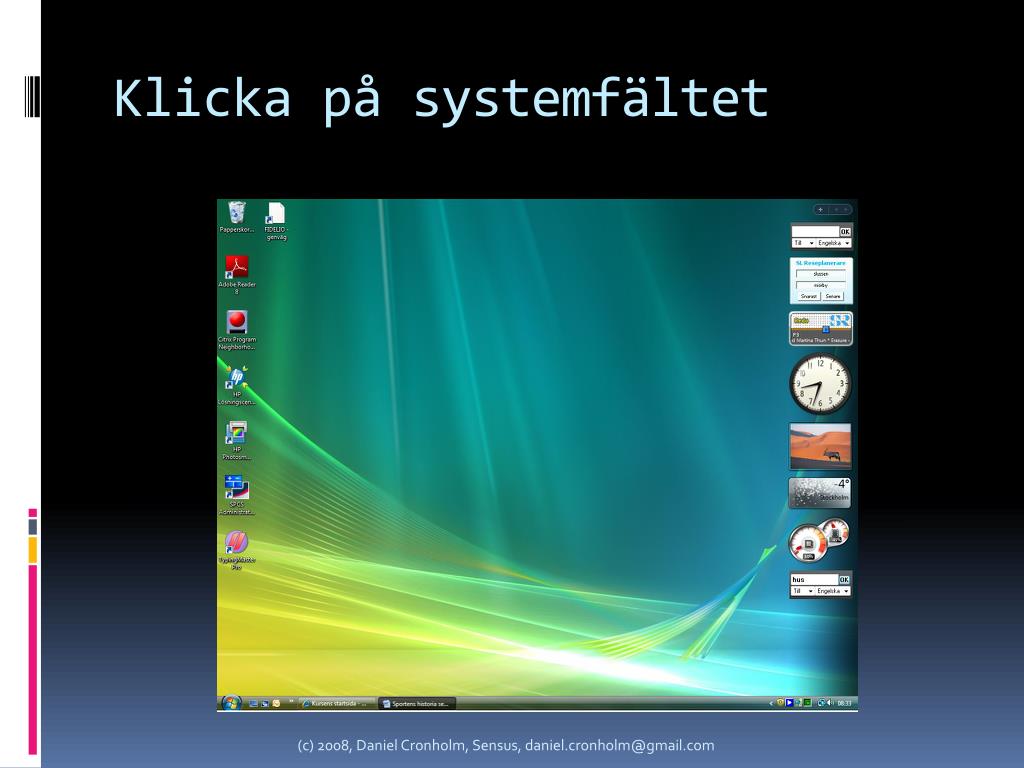Click the large CPU meter gauge
This screenshot has height=768, width=1024.
click(x=808, y=543)
